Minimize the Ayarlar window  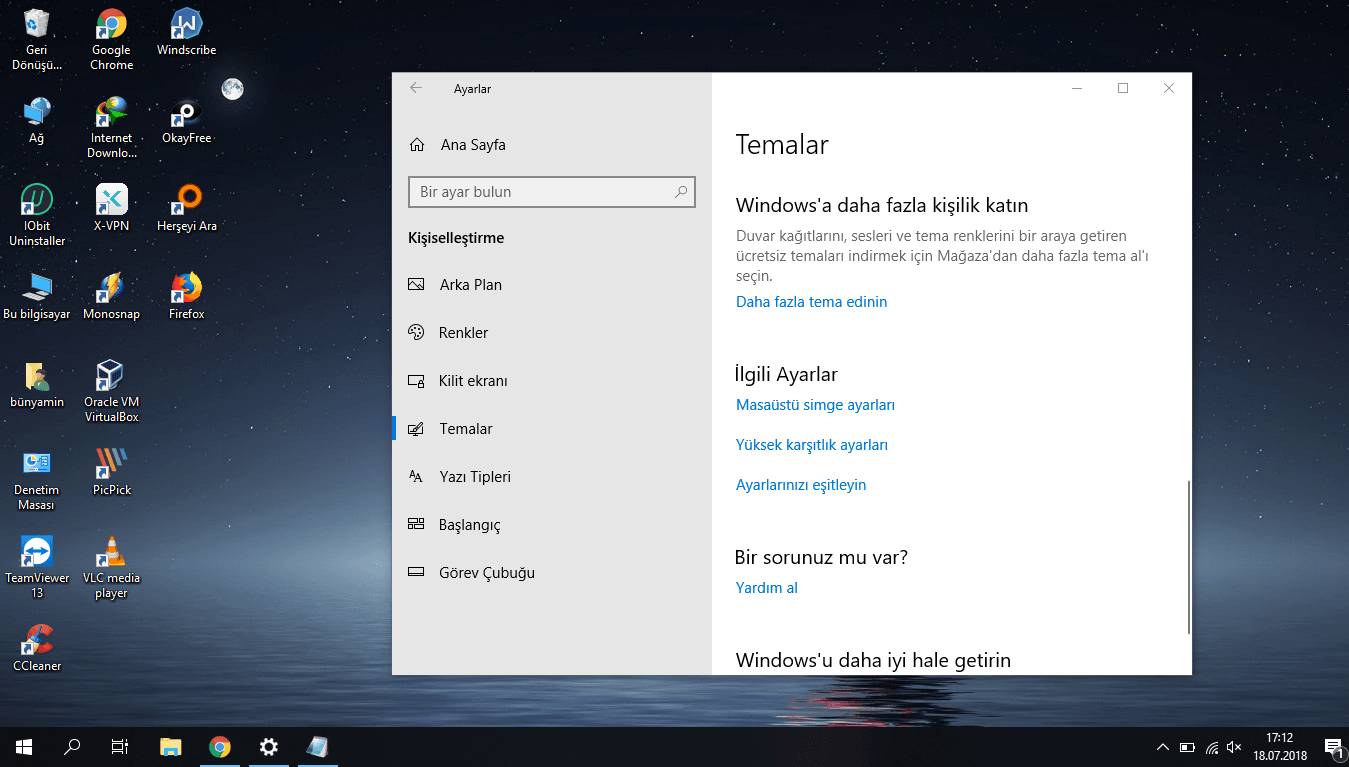1077,88
